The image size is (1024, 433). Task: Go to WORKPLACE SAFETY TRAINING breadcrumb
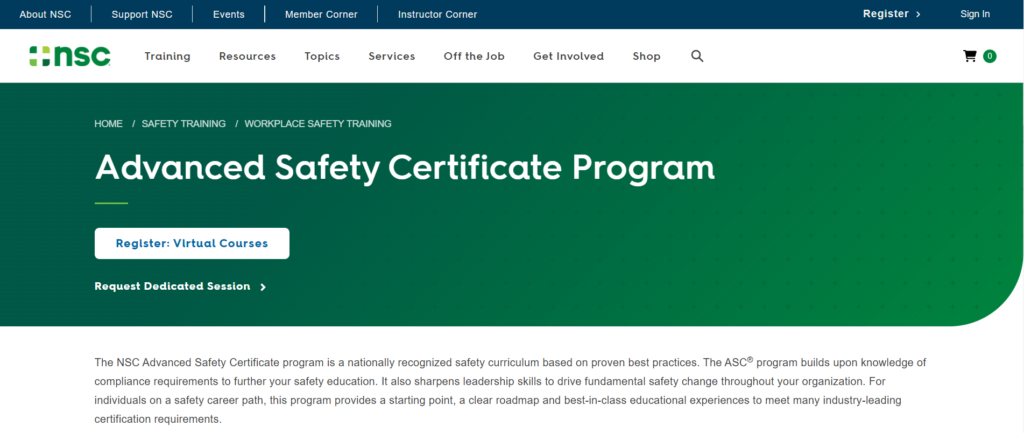pos(318,123)
